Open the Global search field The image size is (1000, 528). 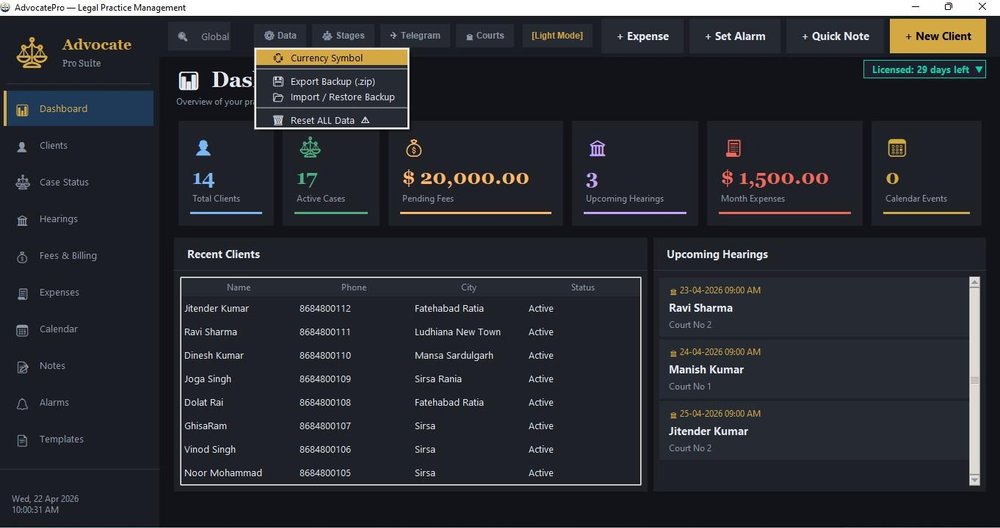tap(200, 36)
